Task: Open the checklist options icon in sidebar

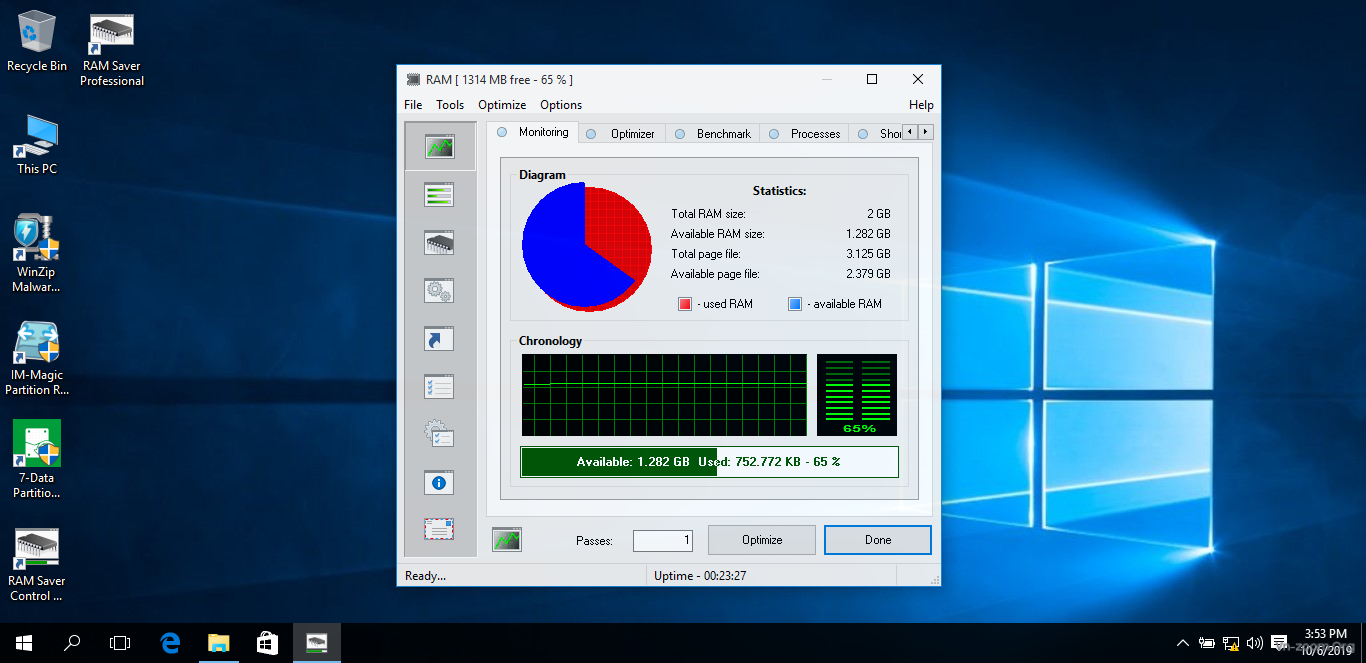Action: click(x=439, y=387)
